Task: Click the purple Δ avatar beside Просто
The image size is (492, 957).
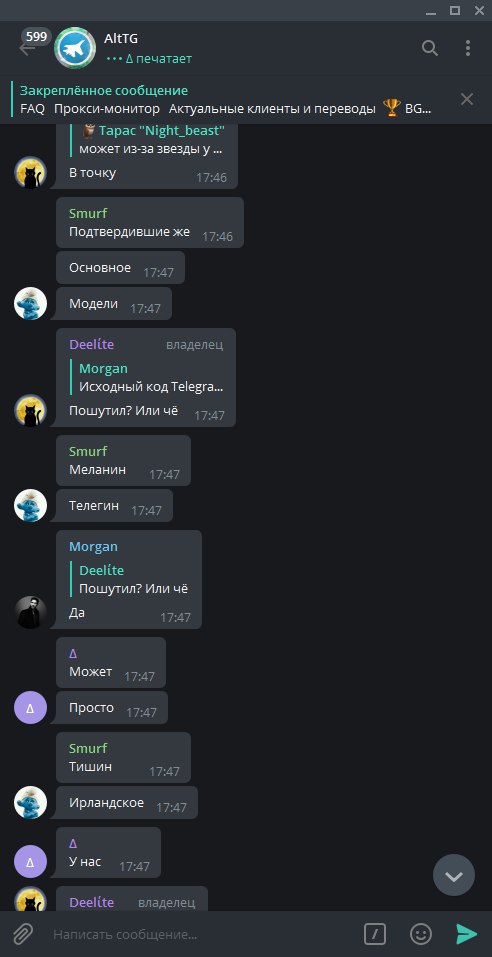Action: (31, 708)
